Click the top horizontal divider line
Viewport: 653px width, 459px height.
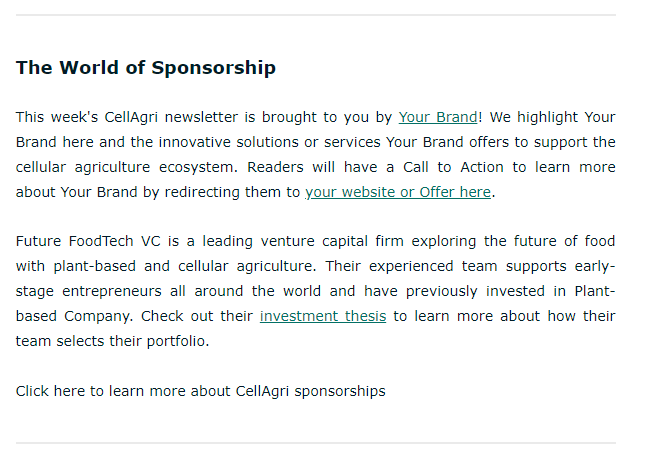click(x=316, y=15)
